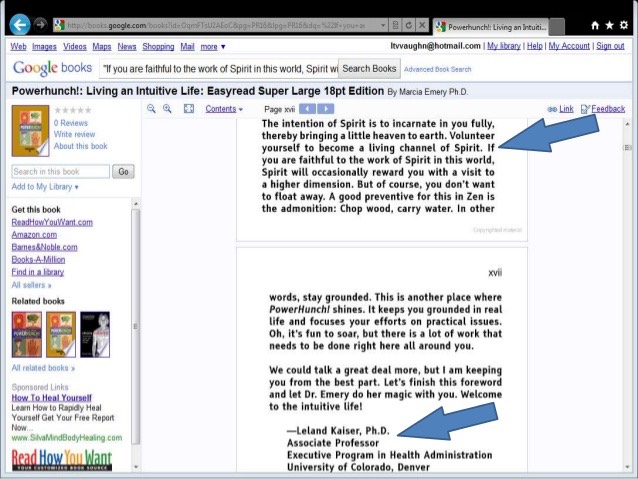Image resolution: width=638 pixels, height=479 pixels.
Task: Open a new blank browser tab
Action: click(x=557, y=27)
